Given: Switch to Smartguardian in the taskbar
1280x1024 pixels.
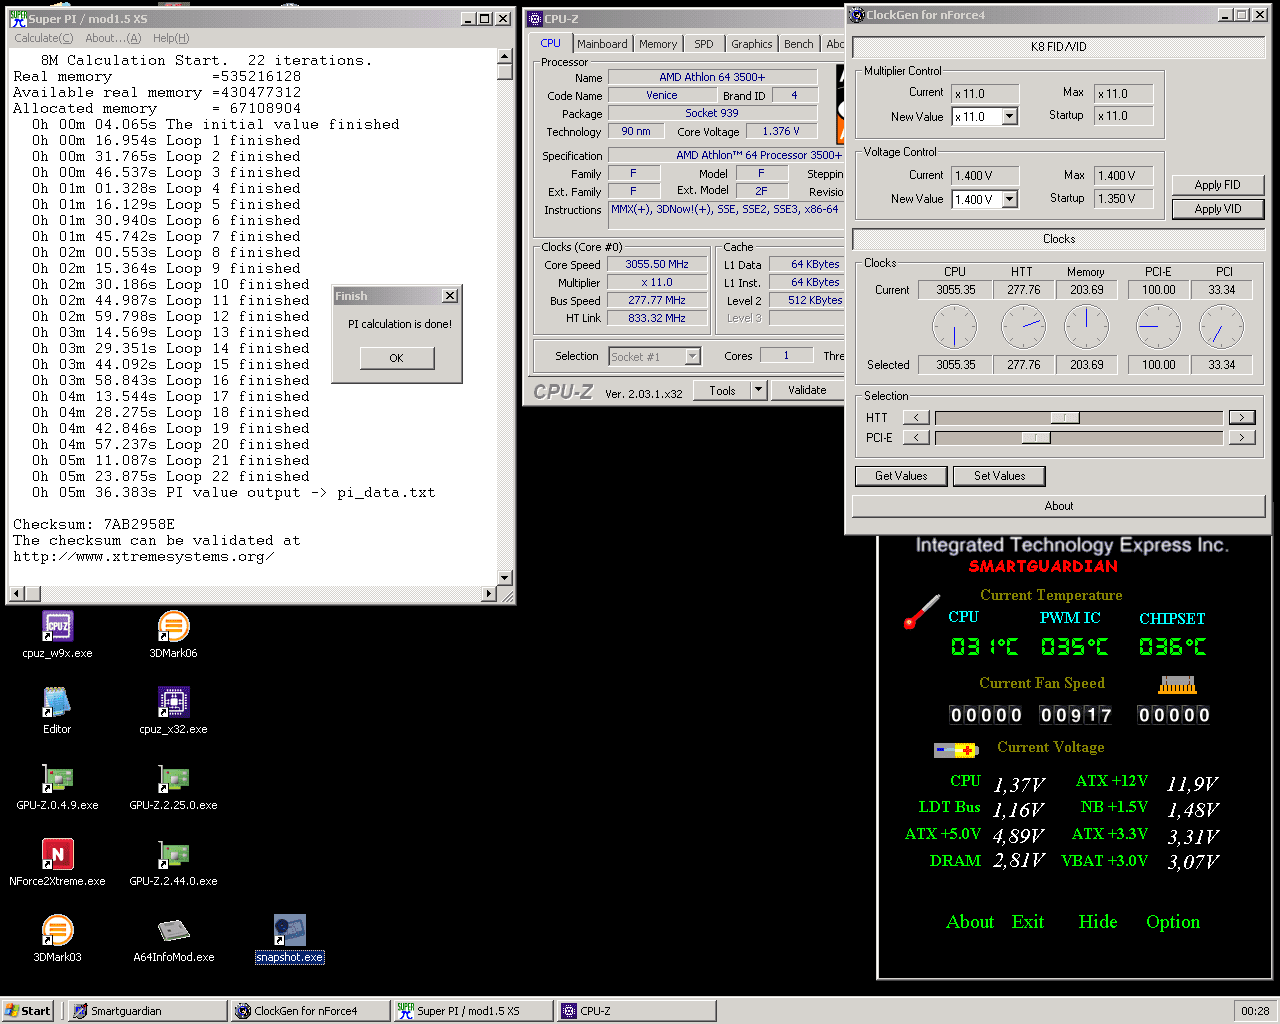Looking at the screenshot, I should point(148,1011).
